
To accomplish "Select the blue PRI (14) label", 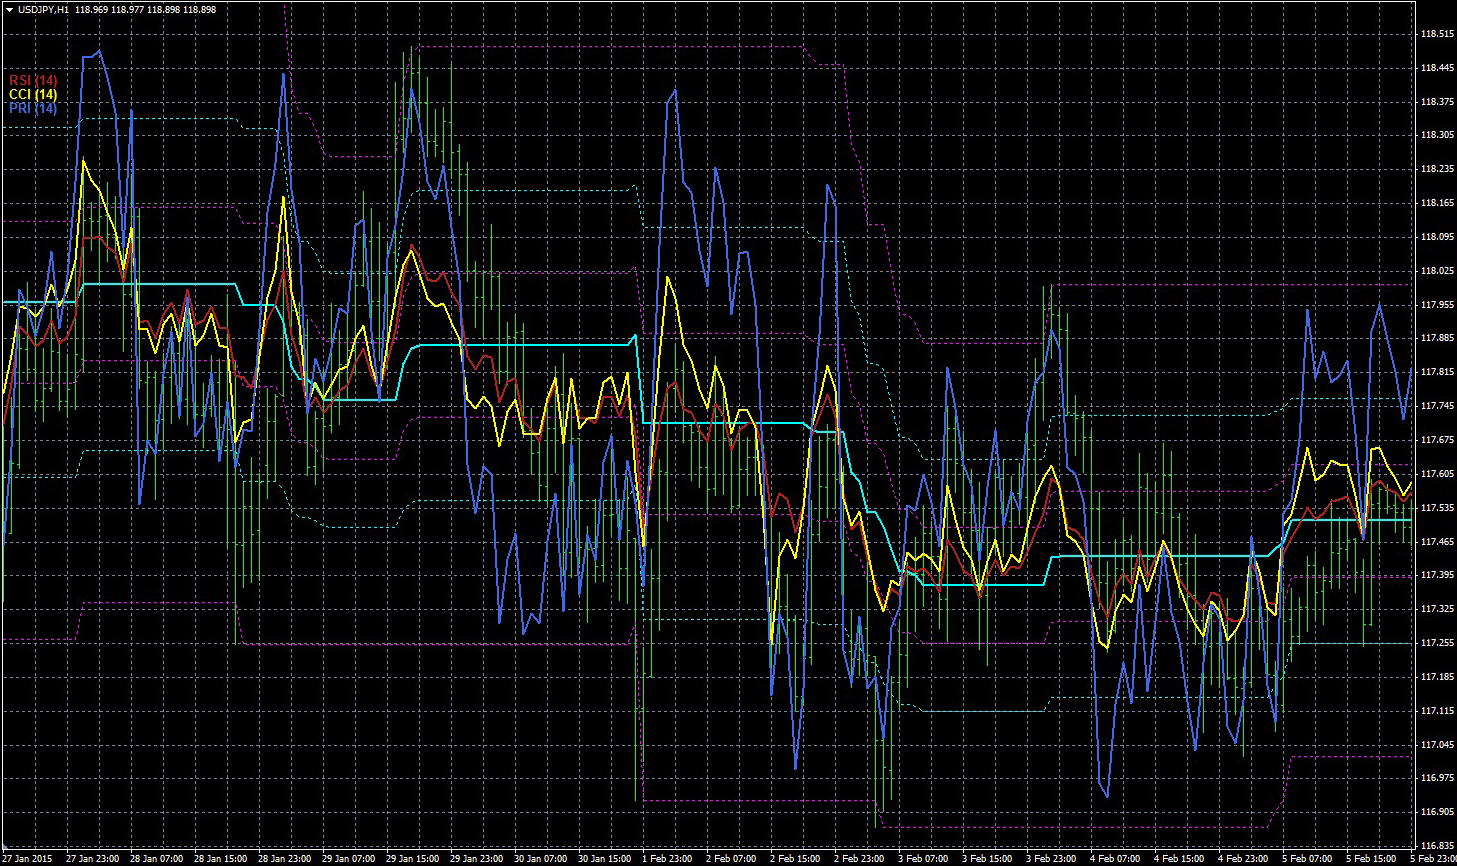I will point(33,108).
